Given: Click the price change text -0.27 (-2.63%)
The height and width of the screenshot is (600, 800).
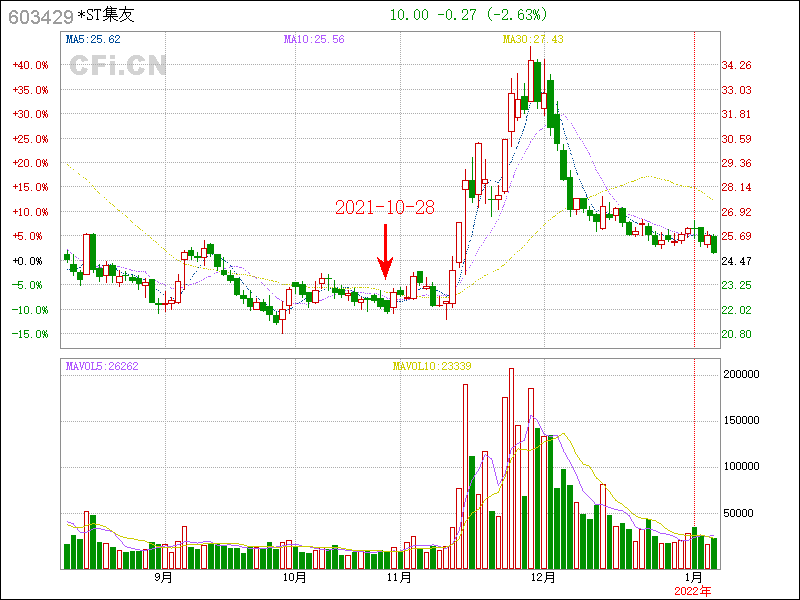Looking at the screenshot, I should point(497,15).
